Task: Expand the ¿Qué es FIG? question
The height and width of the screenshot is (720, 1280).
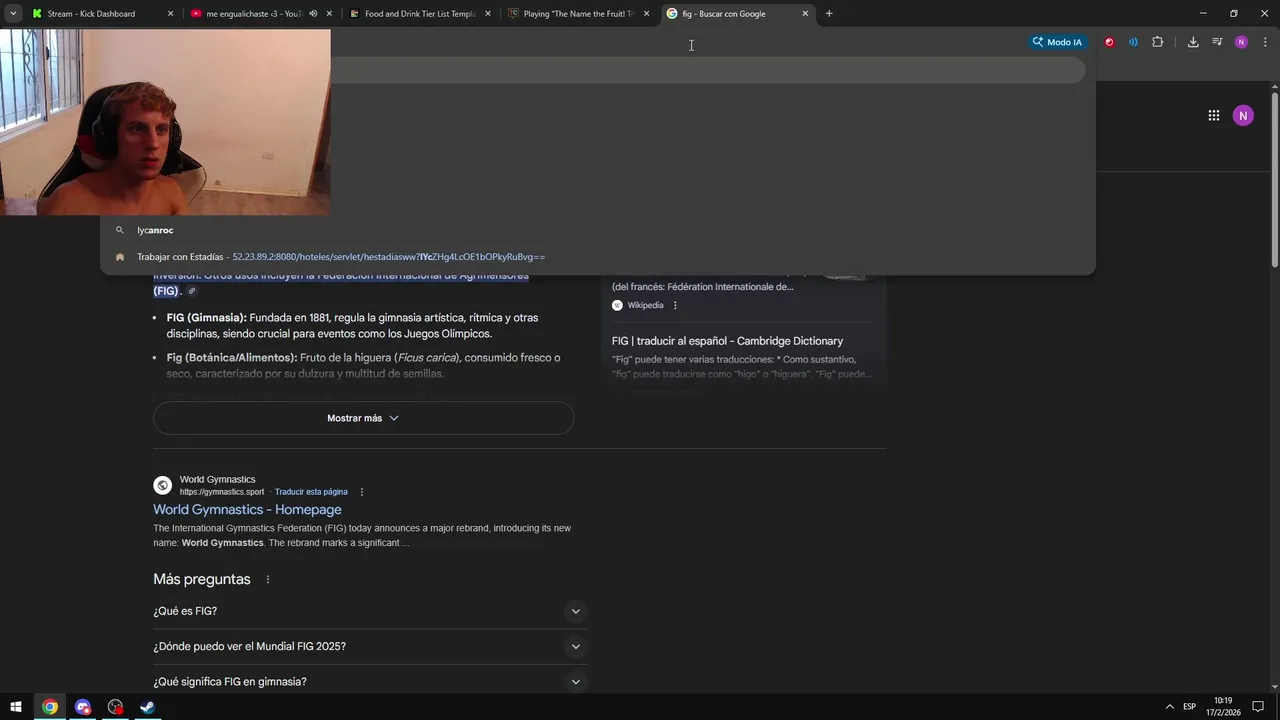Action: coord(370,611)
